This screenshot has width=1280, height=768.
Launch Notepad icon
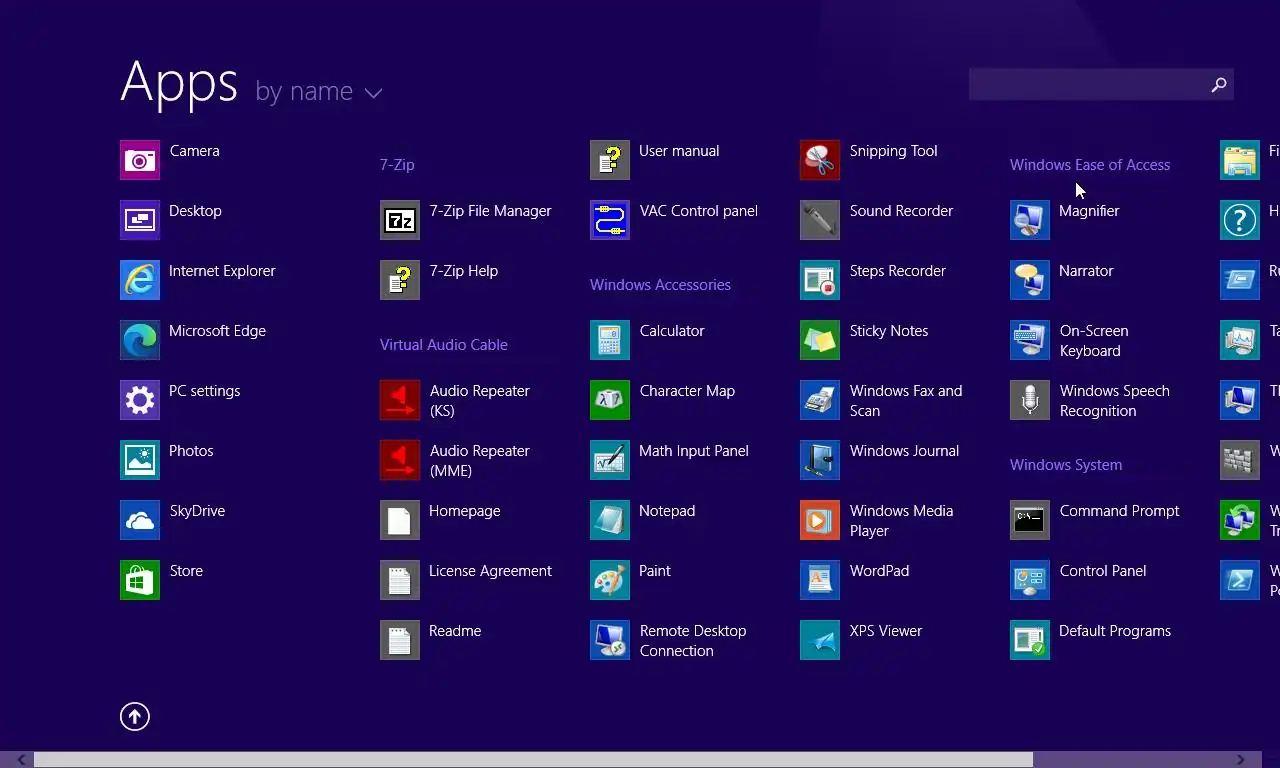coord(610,520)
